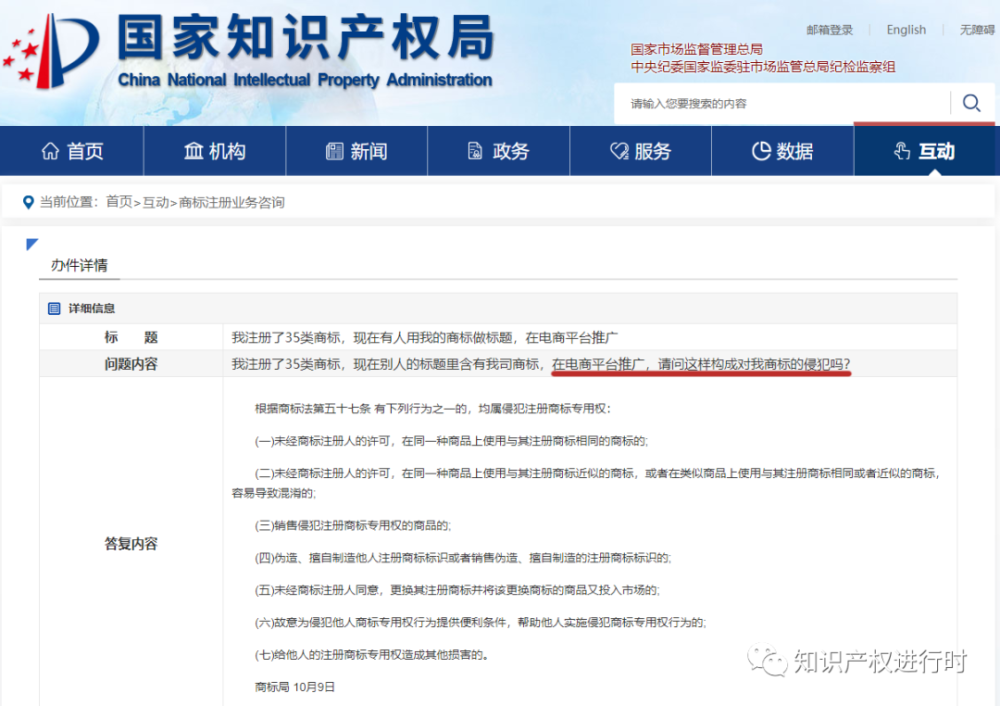This screenshot has height=706, width=1000.
Task: Click the blue triangle marker above 办件详情
Action: (x=32, y=244)
